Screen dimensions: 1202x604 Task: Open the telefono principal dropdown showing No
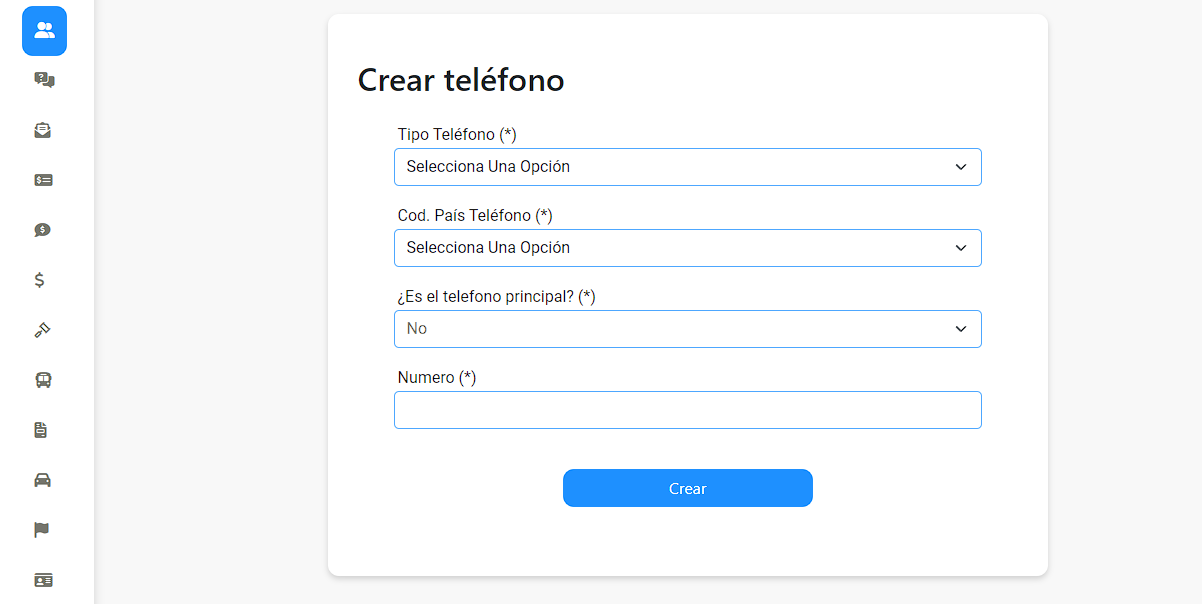(688, 329)
